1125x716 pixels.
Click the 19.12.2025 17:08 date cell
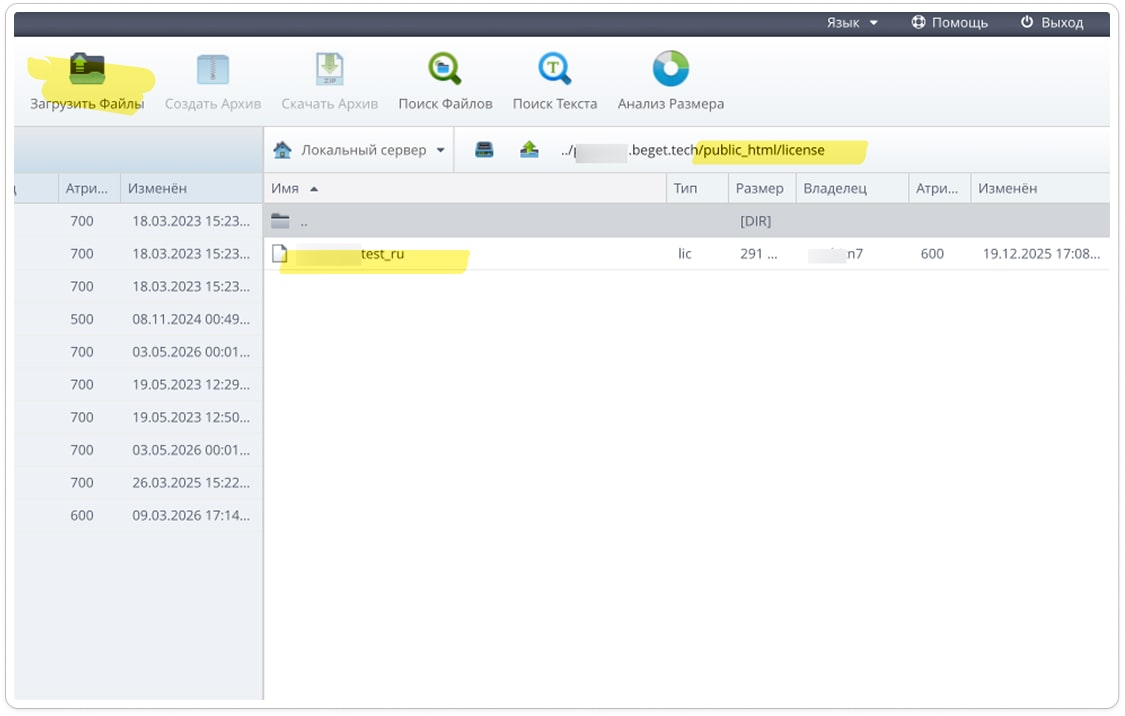tap(1041, 254)
